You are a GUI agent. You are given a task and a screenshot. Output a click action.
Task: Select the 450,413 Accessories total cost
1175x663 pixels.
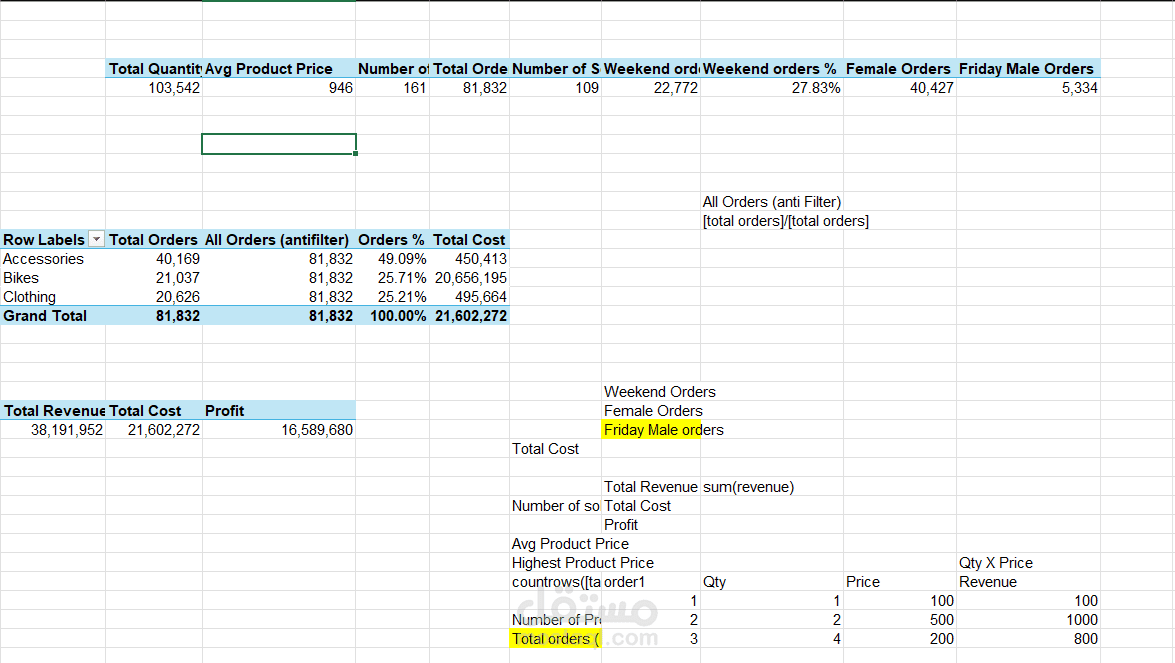[469, 258]
